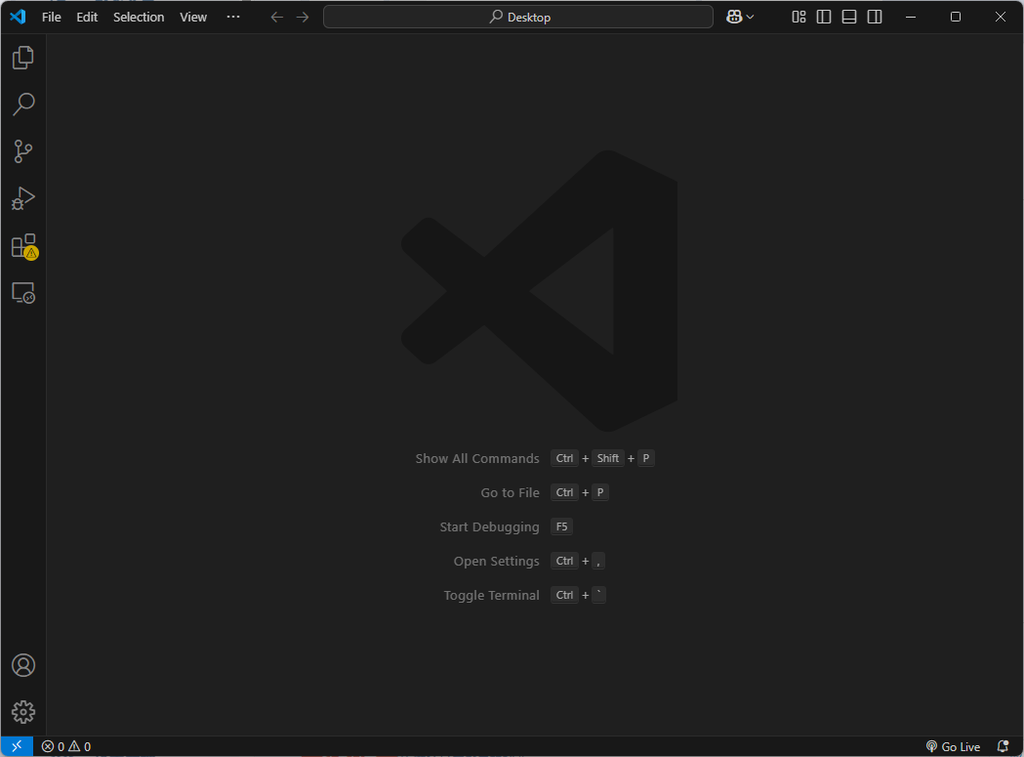Click the errors and warnings counter
This screenshot has height=757, width=1024.
[66, 745]
